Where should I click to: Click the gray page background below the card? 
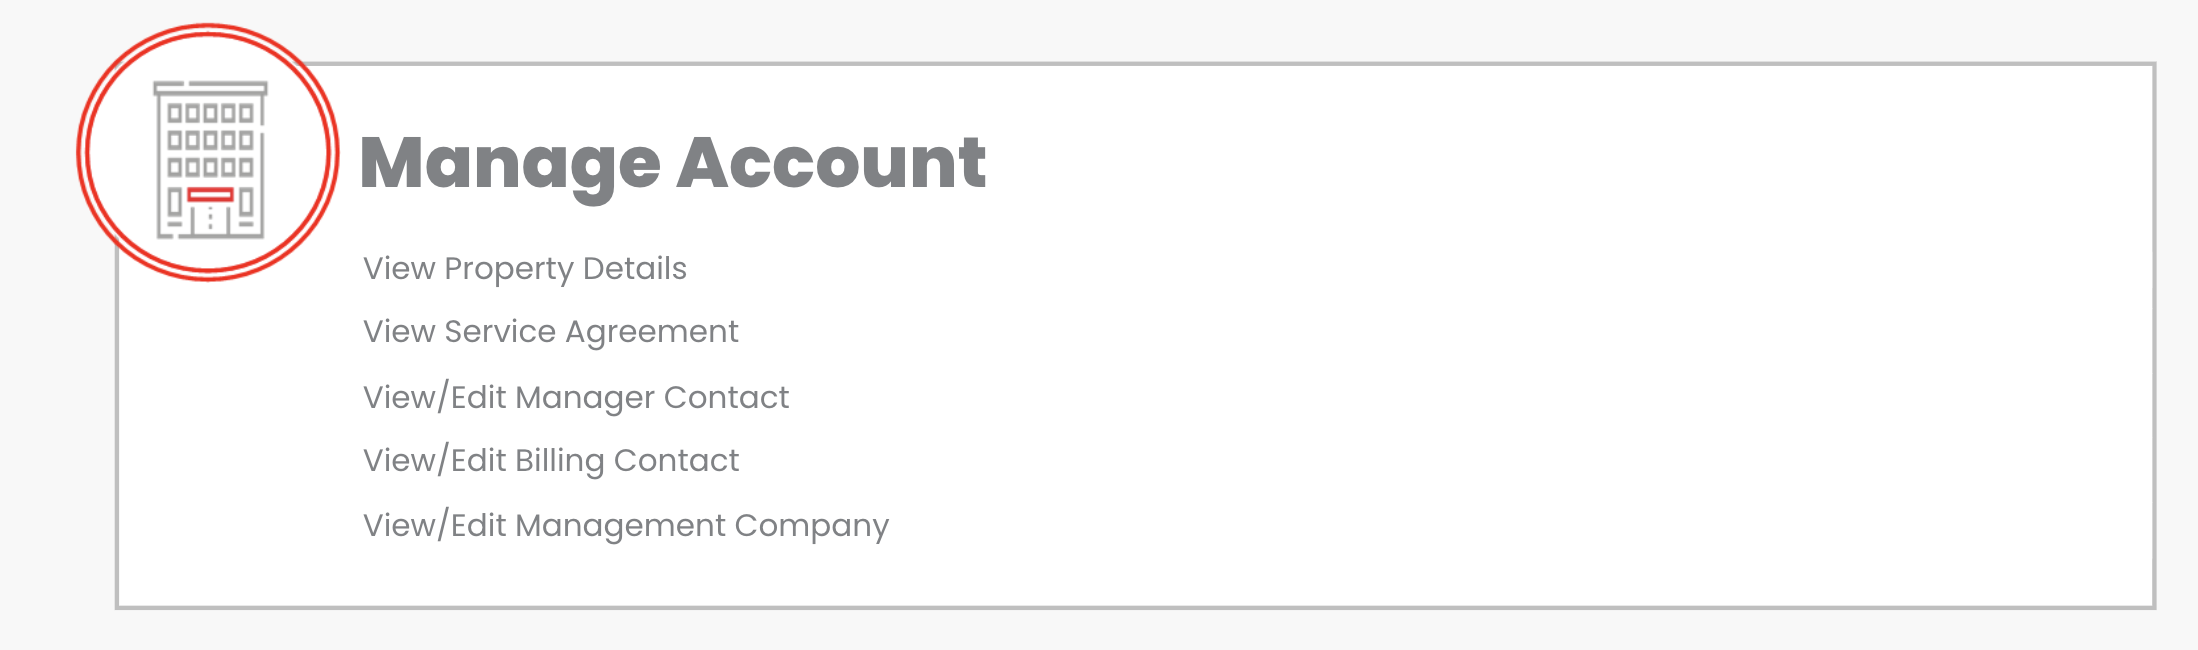click(1100, 632)
